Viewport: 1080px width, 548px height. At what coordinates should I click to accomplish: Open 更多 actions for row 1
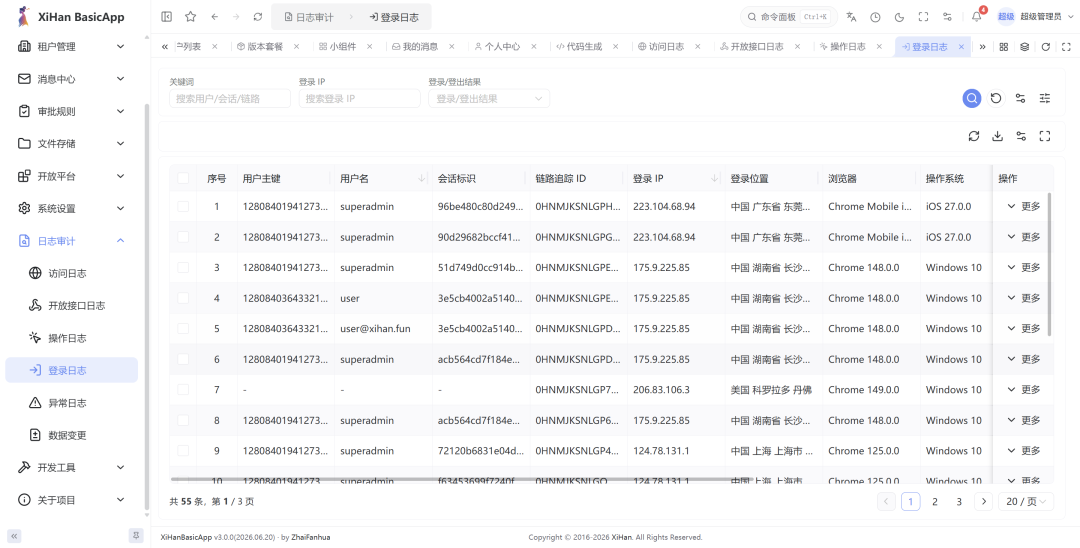(1024, 207)
